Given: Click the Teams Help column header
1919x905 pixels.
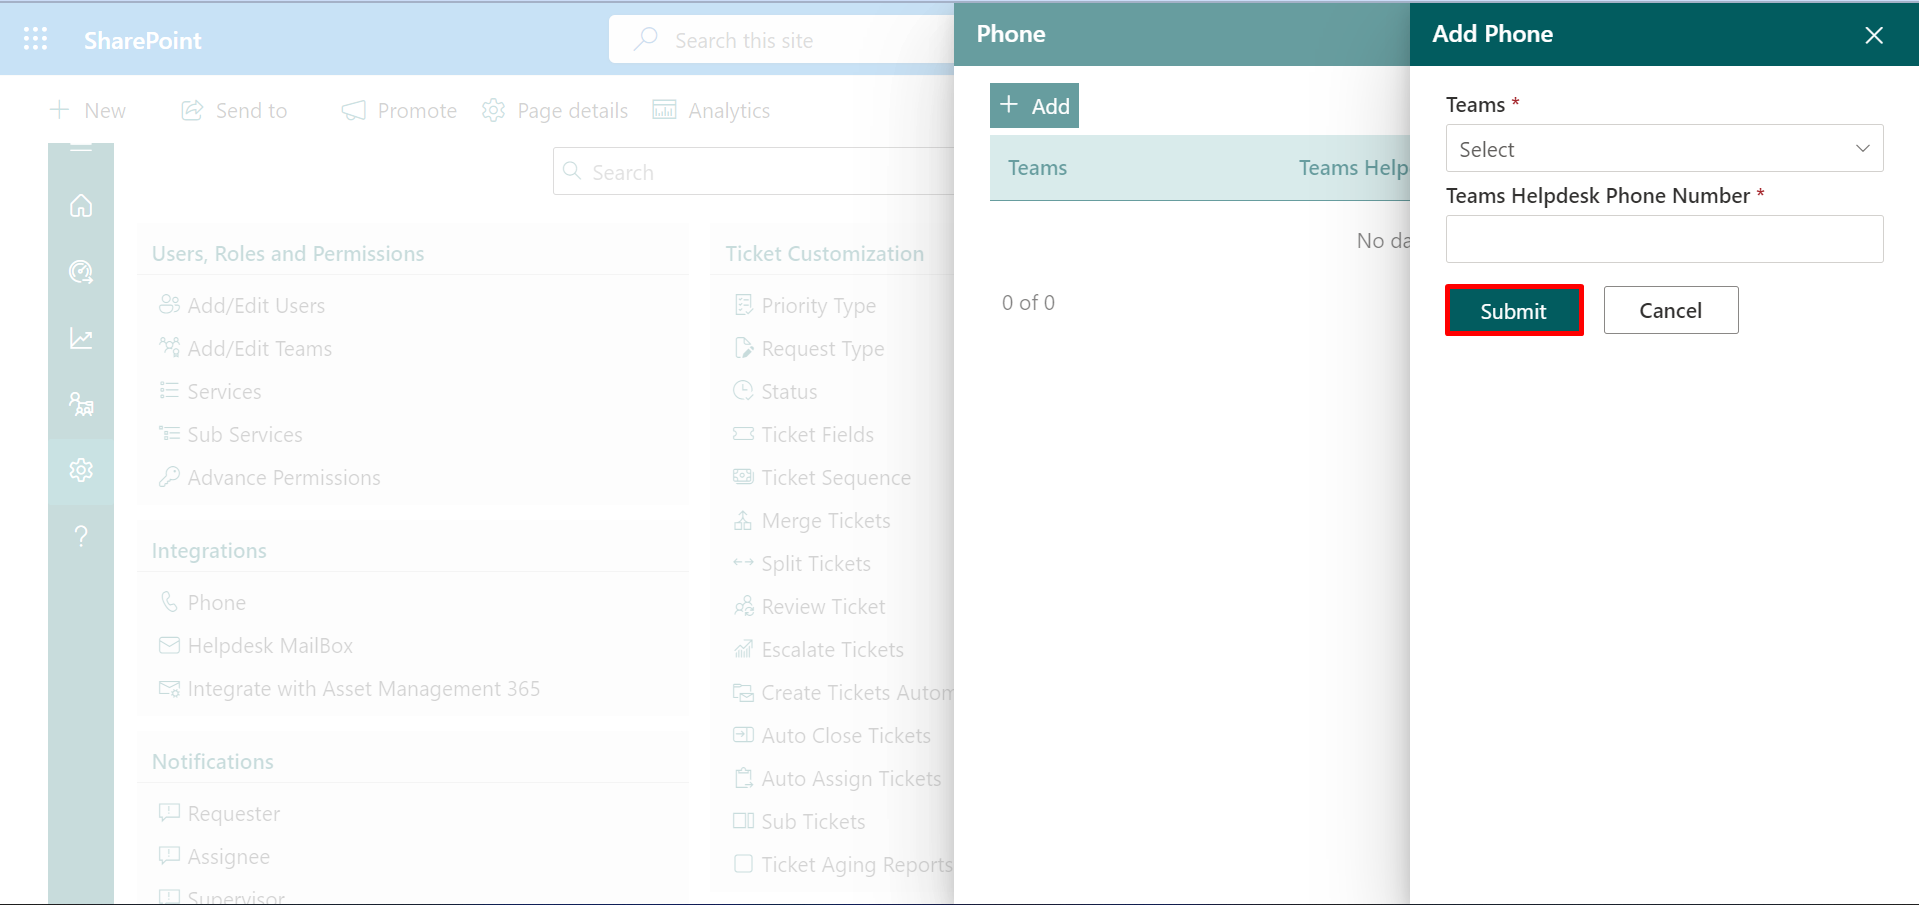Looking at the screenshot, I should point(1354,167).
